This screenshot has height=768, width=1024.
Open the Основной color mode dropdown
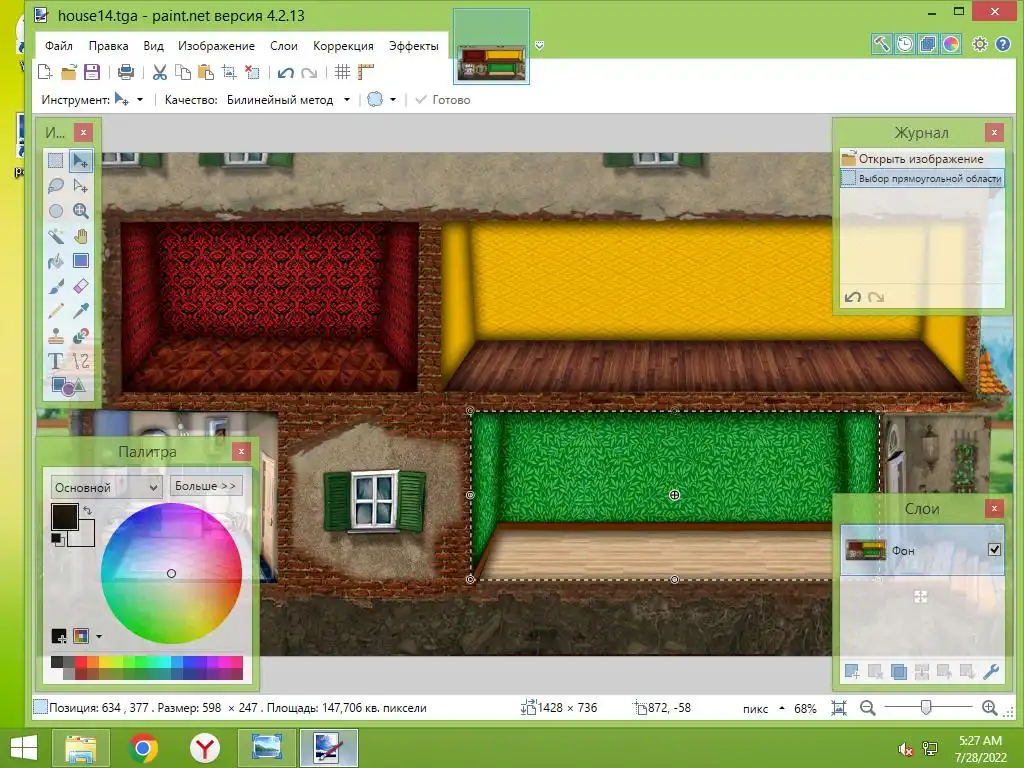click(x=106, y=487)
